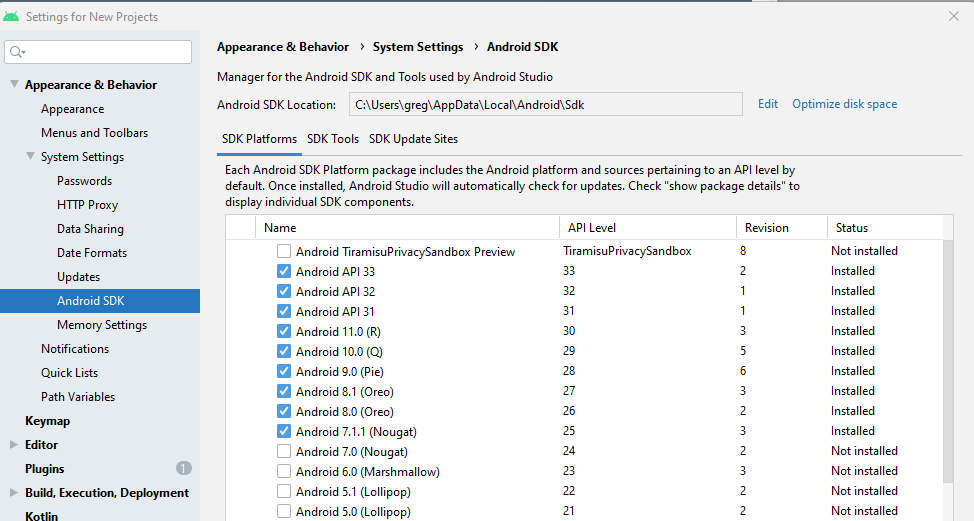Viewport: 974px width, 521px height.
Task: Click the Optimize disk space link
Action: (x=844, y=104)
